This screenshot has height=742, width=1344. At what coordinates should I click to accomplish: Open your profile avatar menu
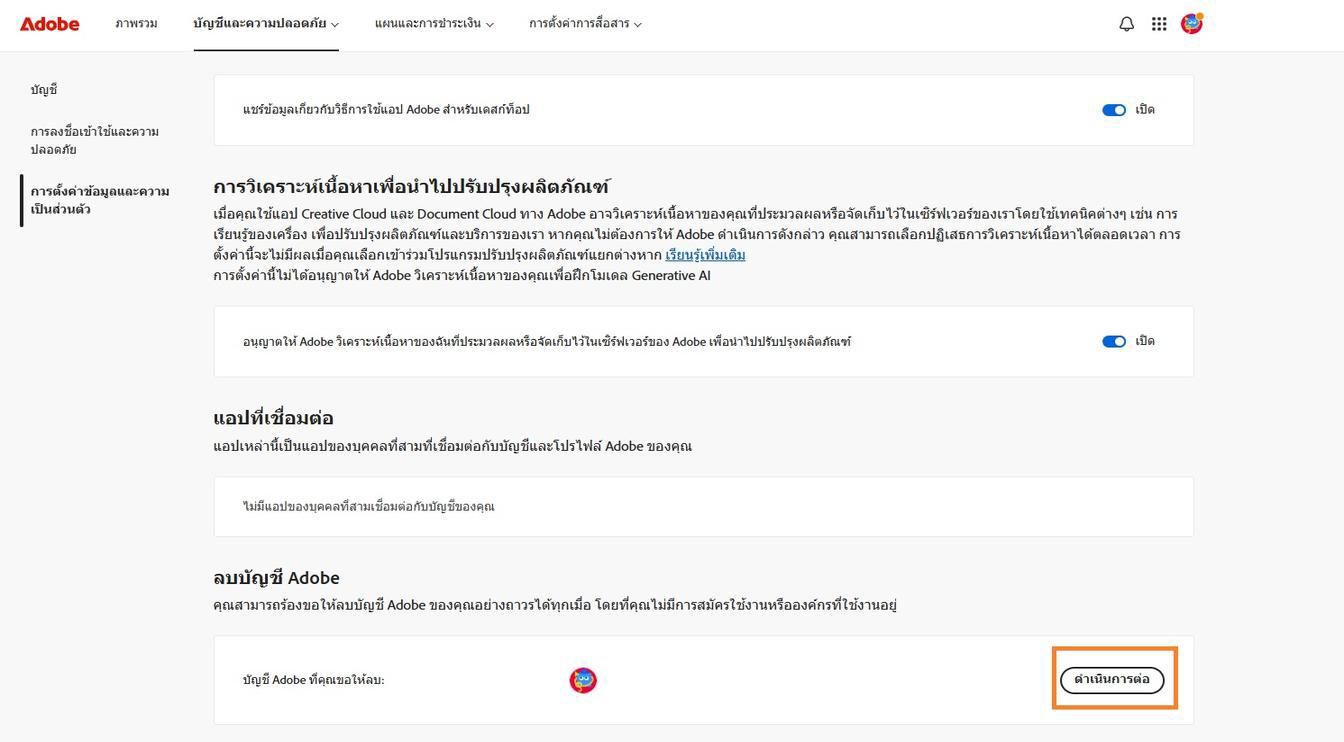click(x=1191, y=23)
